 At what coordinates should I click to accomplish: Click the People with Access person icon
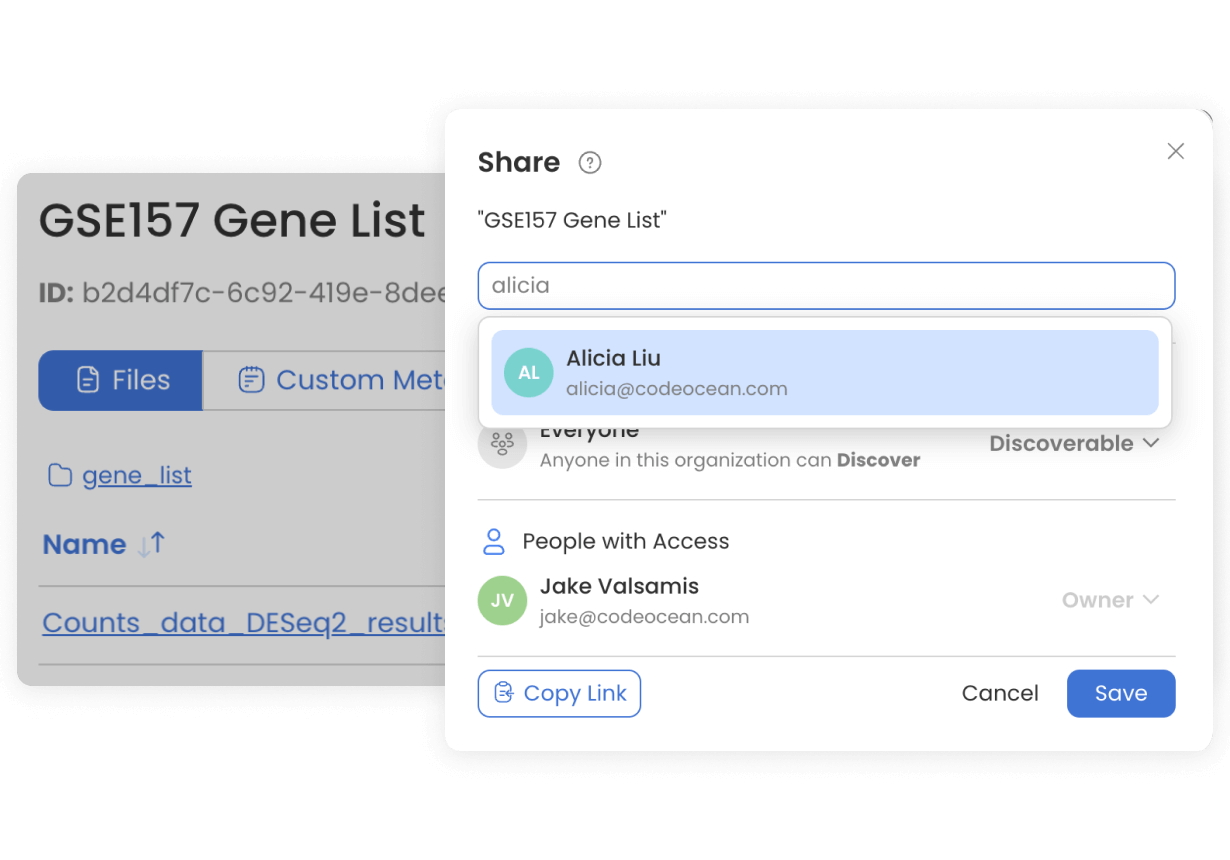pyautogui.click(x=494, y=542)
